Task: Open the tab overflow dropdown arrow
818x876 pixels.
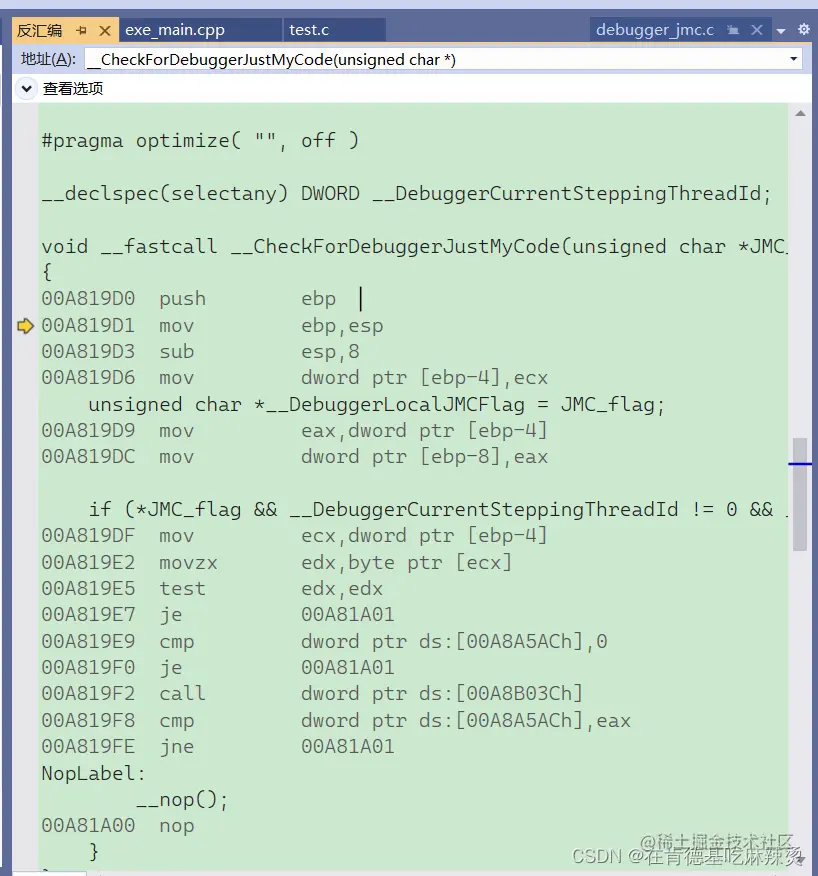Action: [781, 31]
